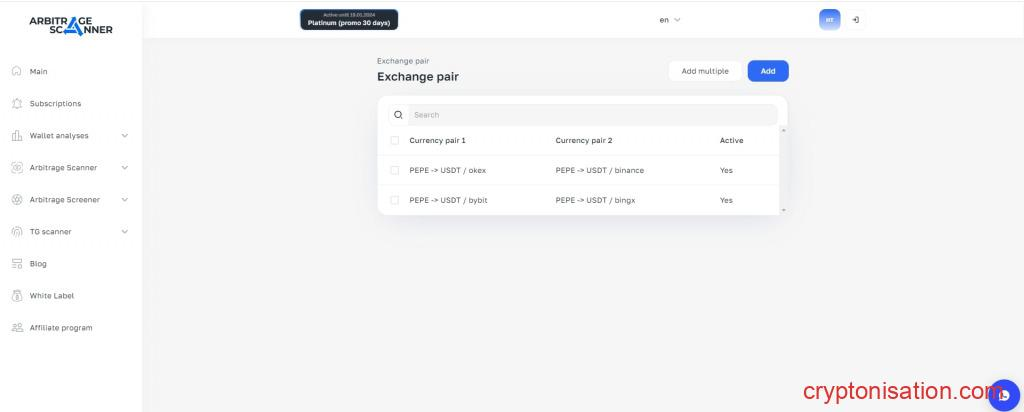Click the Wallet analyses chart icon

coord(16,135)
